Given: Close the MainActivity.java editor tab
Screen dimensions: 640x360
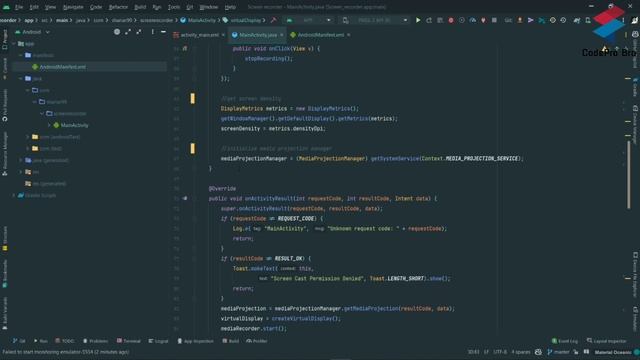Looking at the screenshot, I should click(x=282, y=35).
